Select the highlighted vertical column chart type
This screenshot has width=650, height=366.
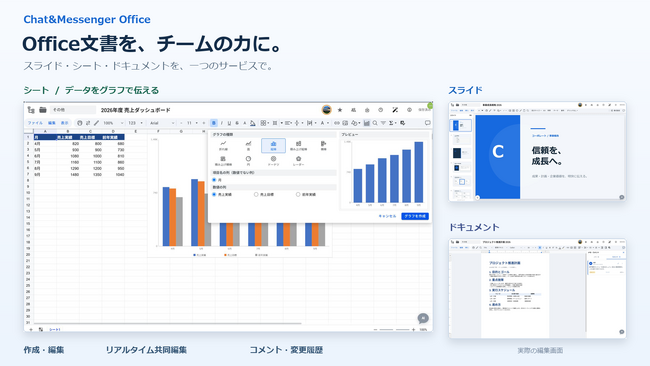tap(273, 145)
